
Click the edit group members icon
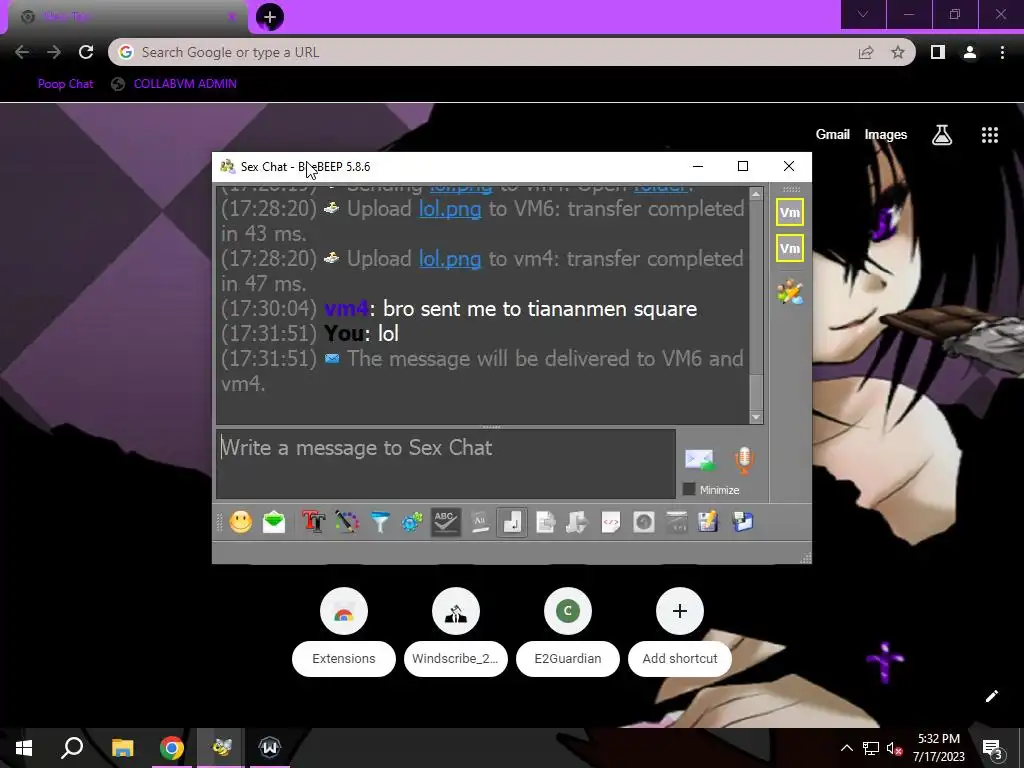click(790, 292)
